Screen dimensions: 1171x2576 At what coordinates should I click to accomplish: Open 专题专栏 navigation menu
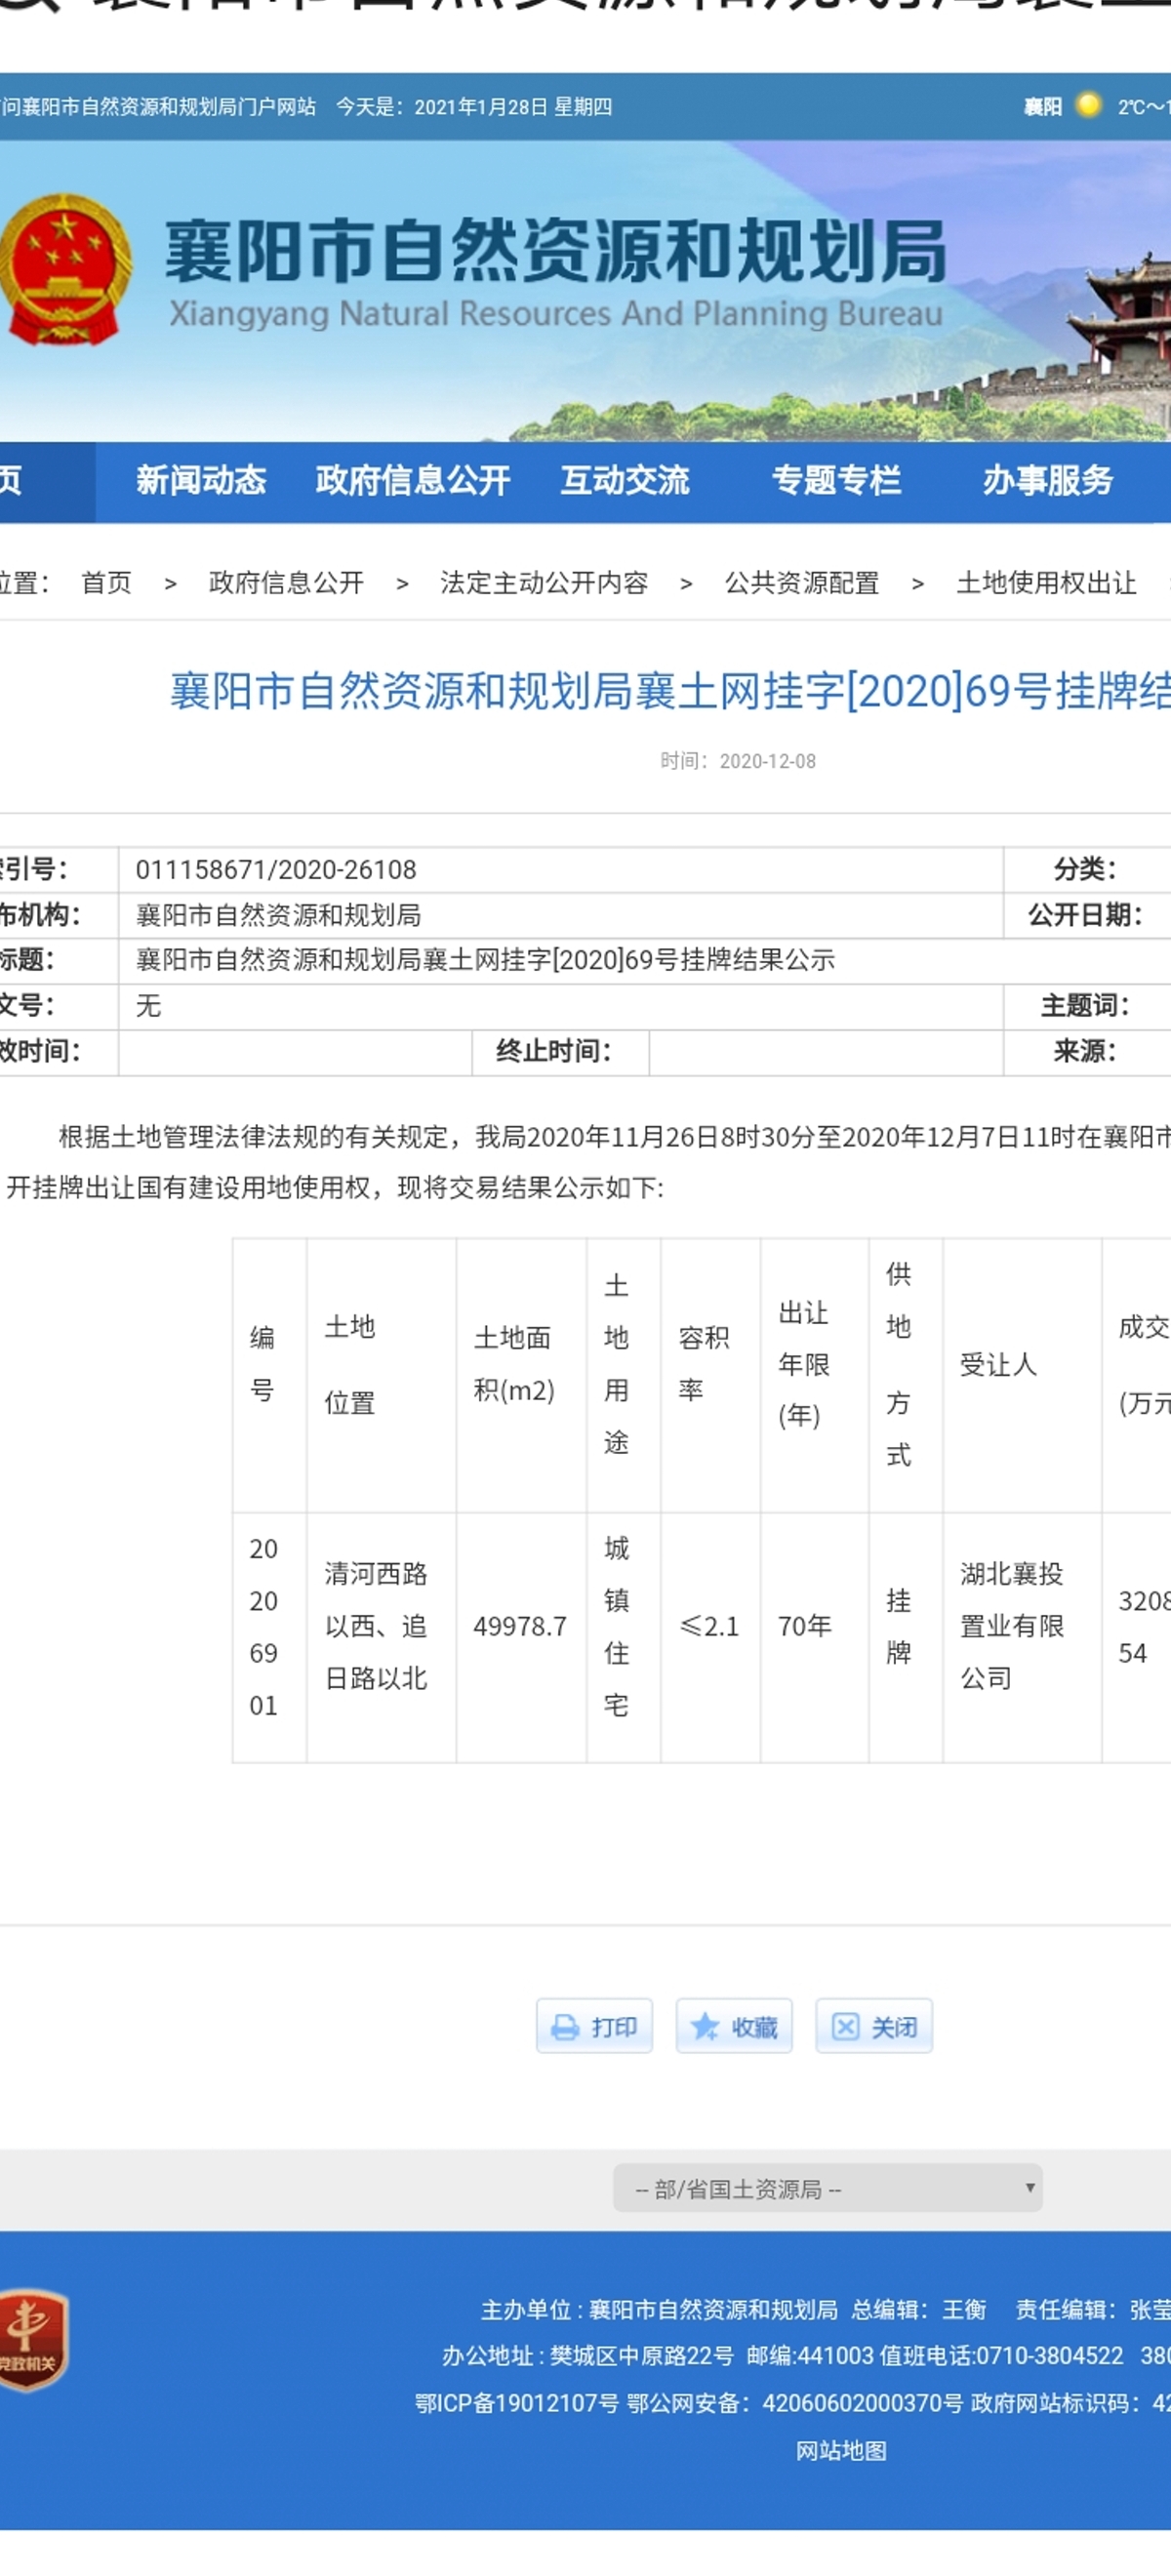tap(836, 481)
